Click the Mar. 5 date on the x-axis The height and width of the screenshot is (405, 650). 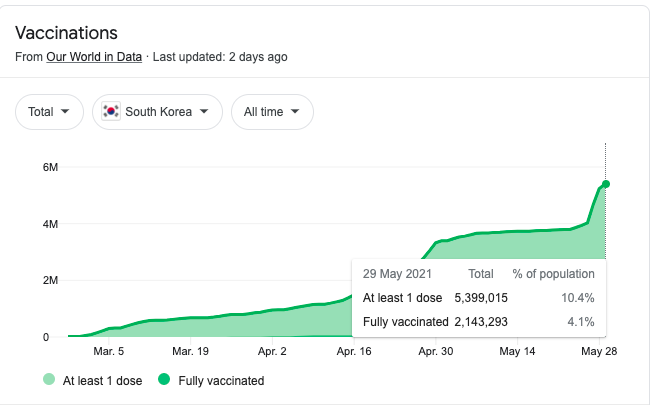pyautogui.click(x=108, y=352)
